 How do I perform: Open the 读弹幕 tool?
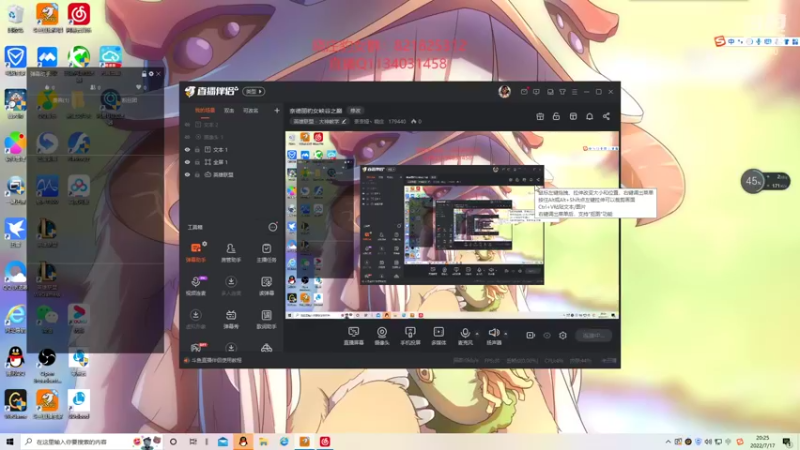click(x=266, y=286)
